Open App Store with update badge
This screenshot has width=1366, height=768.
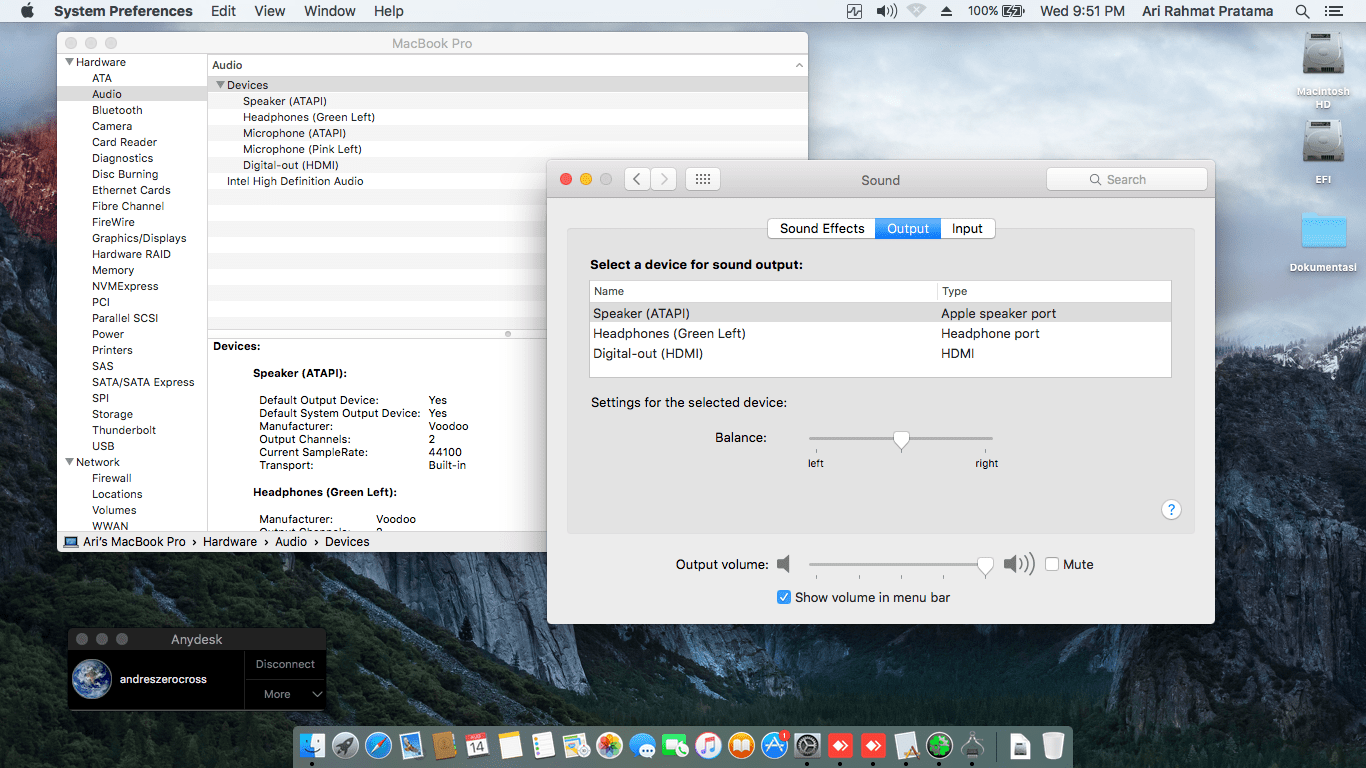[774, 745]
